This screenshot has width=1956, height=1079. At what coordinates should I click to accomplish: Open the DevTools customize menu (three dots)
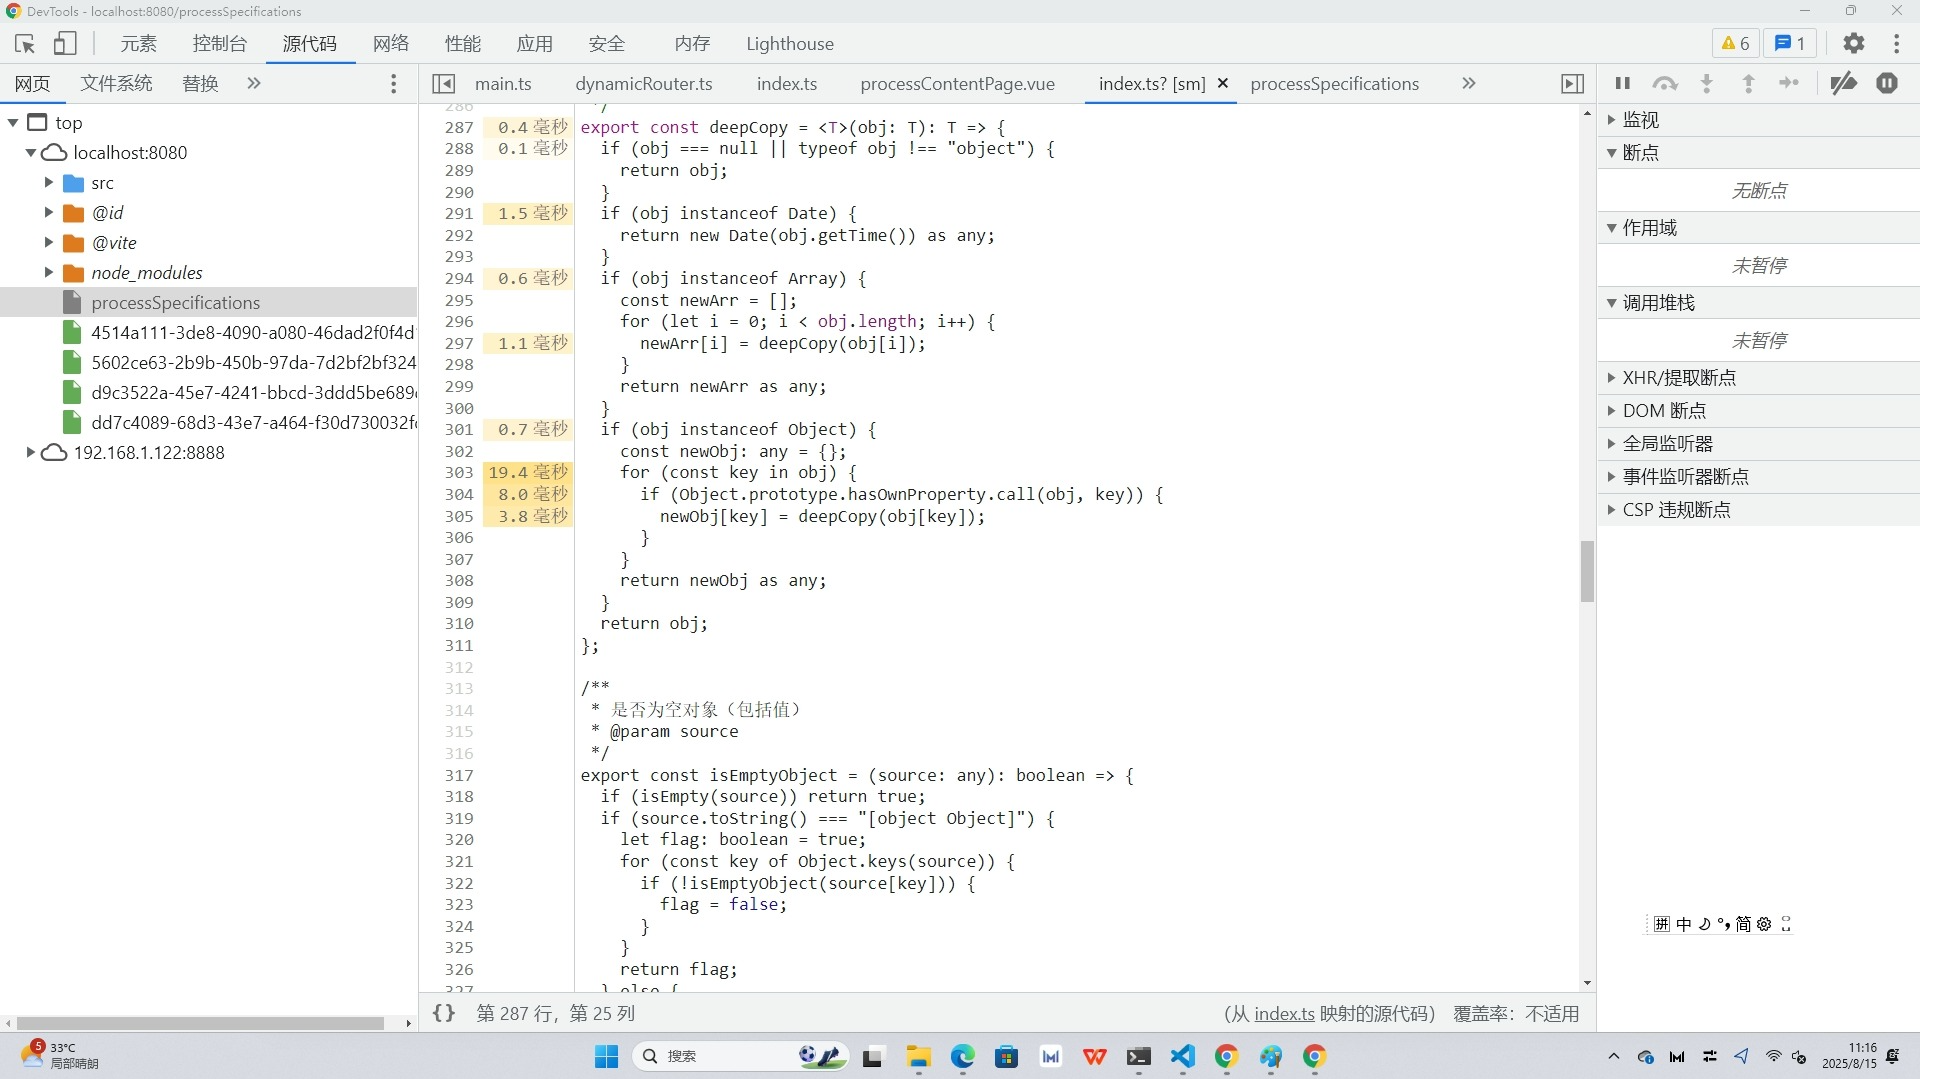1897,44
